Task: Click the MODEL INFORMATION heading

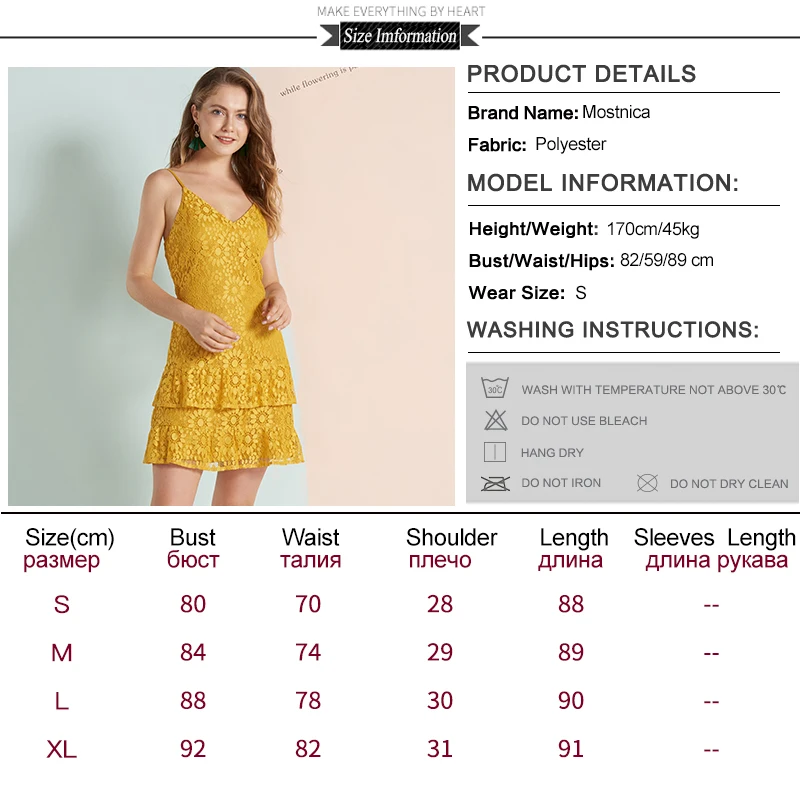Action: (x=603, y=183)
